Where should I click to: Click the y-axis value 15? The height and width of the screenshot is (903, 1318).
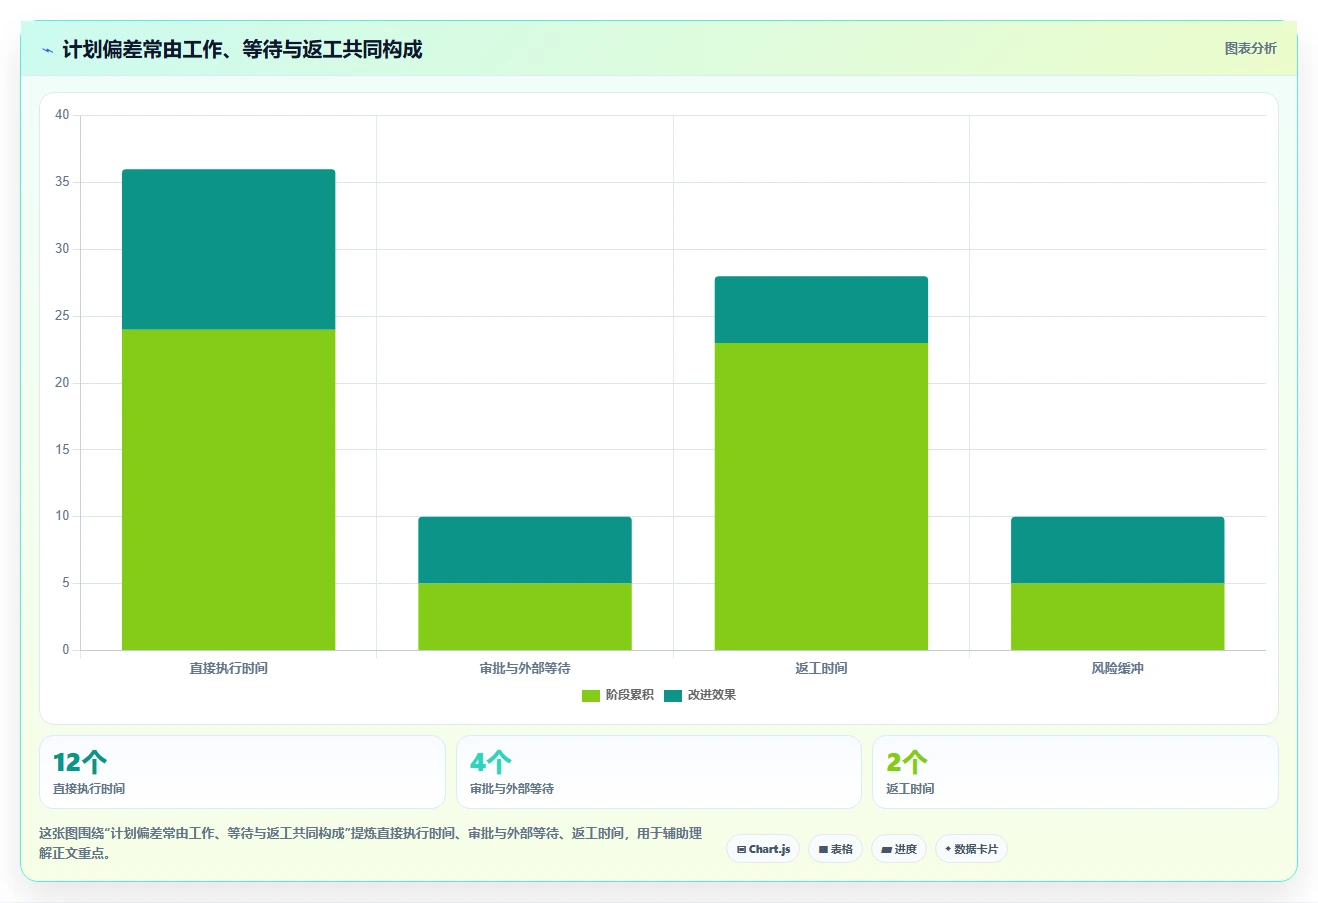[62, 449]
